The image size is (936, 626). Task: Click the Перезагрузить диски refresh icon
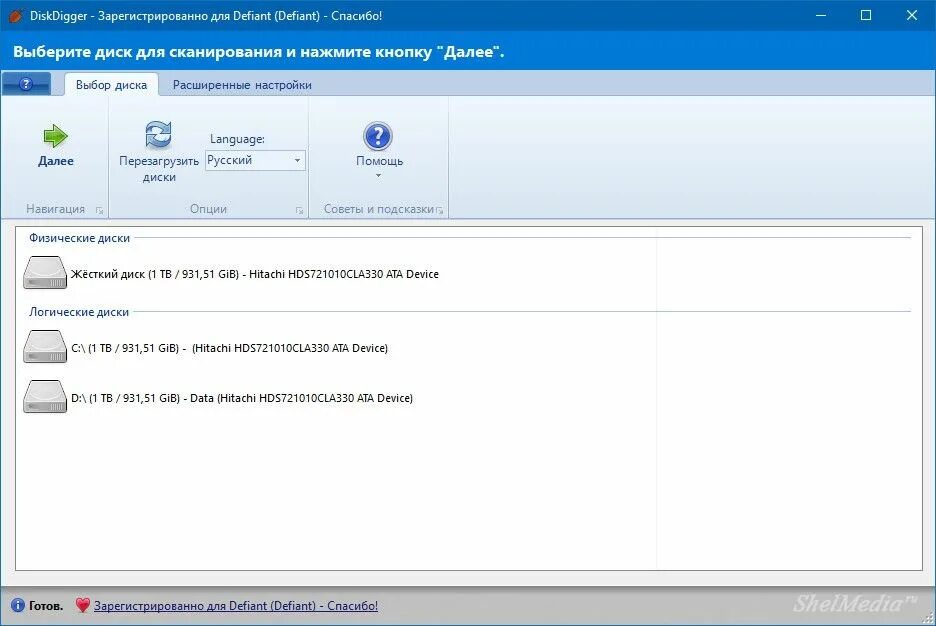point(159,134)
